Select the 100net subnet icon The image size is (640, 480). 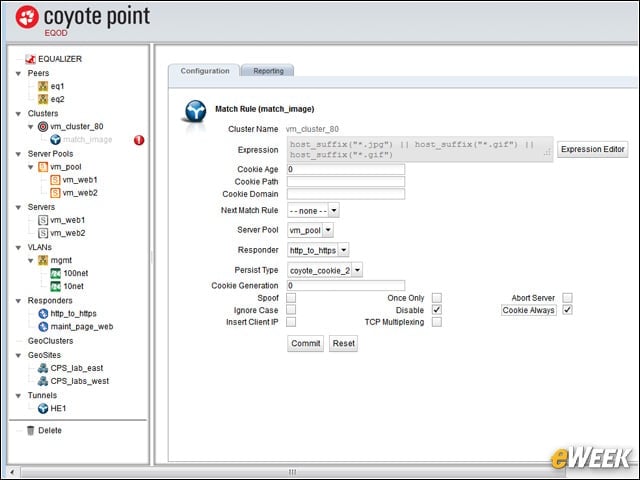point(56,273)
